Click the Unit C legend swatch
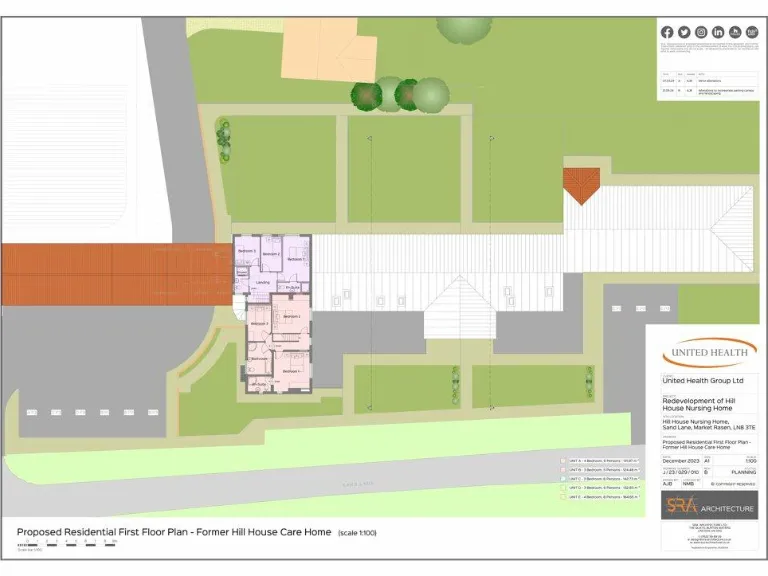Viewport: 768px width, 576px height. [562, 479]
